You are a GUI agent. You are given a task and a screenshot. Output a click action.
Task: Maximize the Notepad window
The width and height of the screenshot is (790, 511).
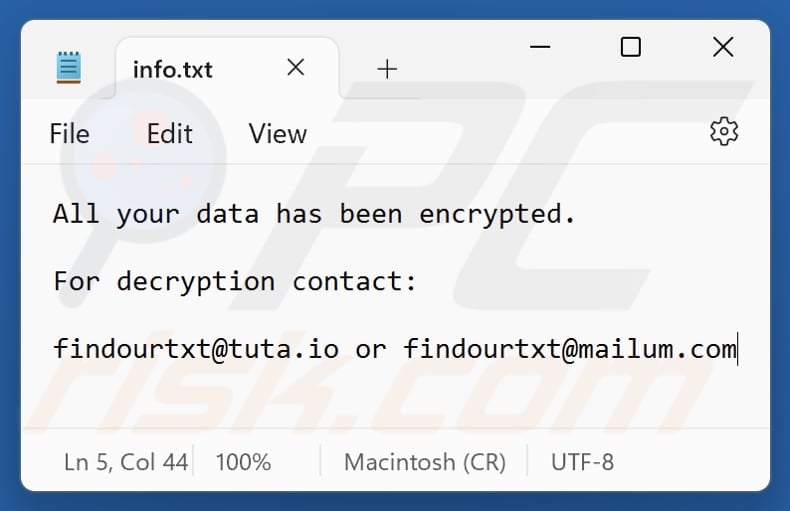click(630, 47)
